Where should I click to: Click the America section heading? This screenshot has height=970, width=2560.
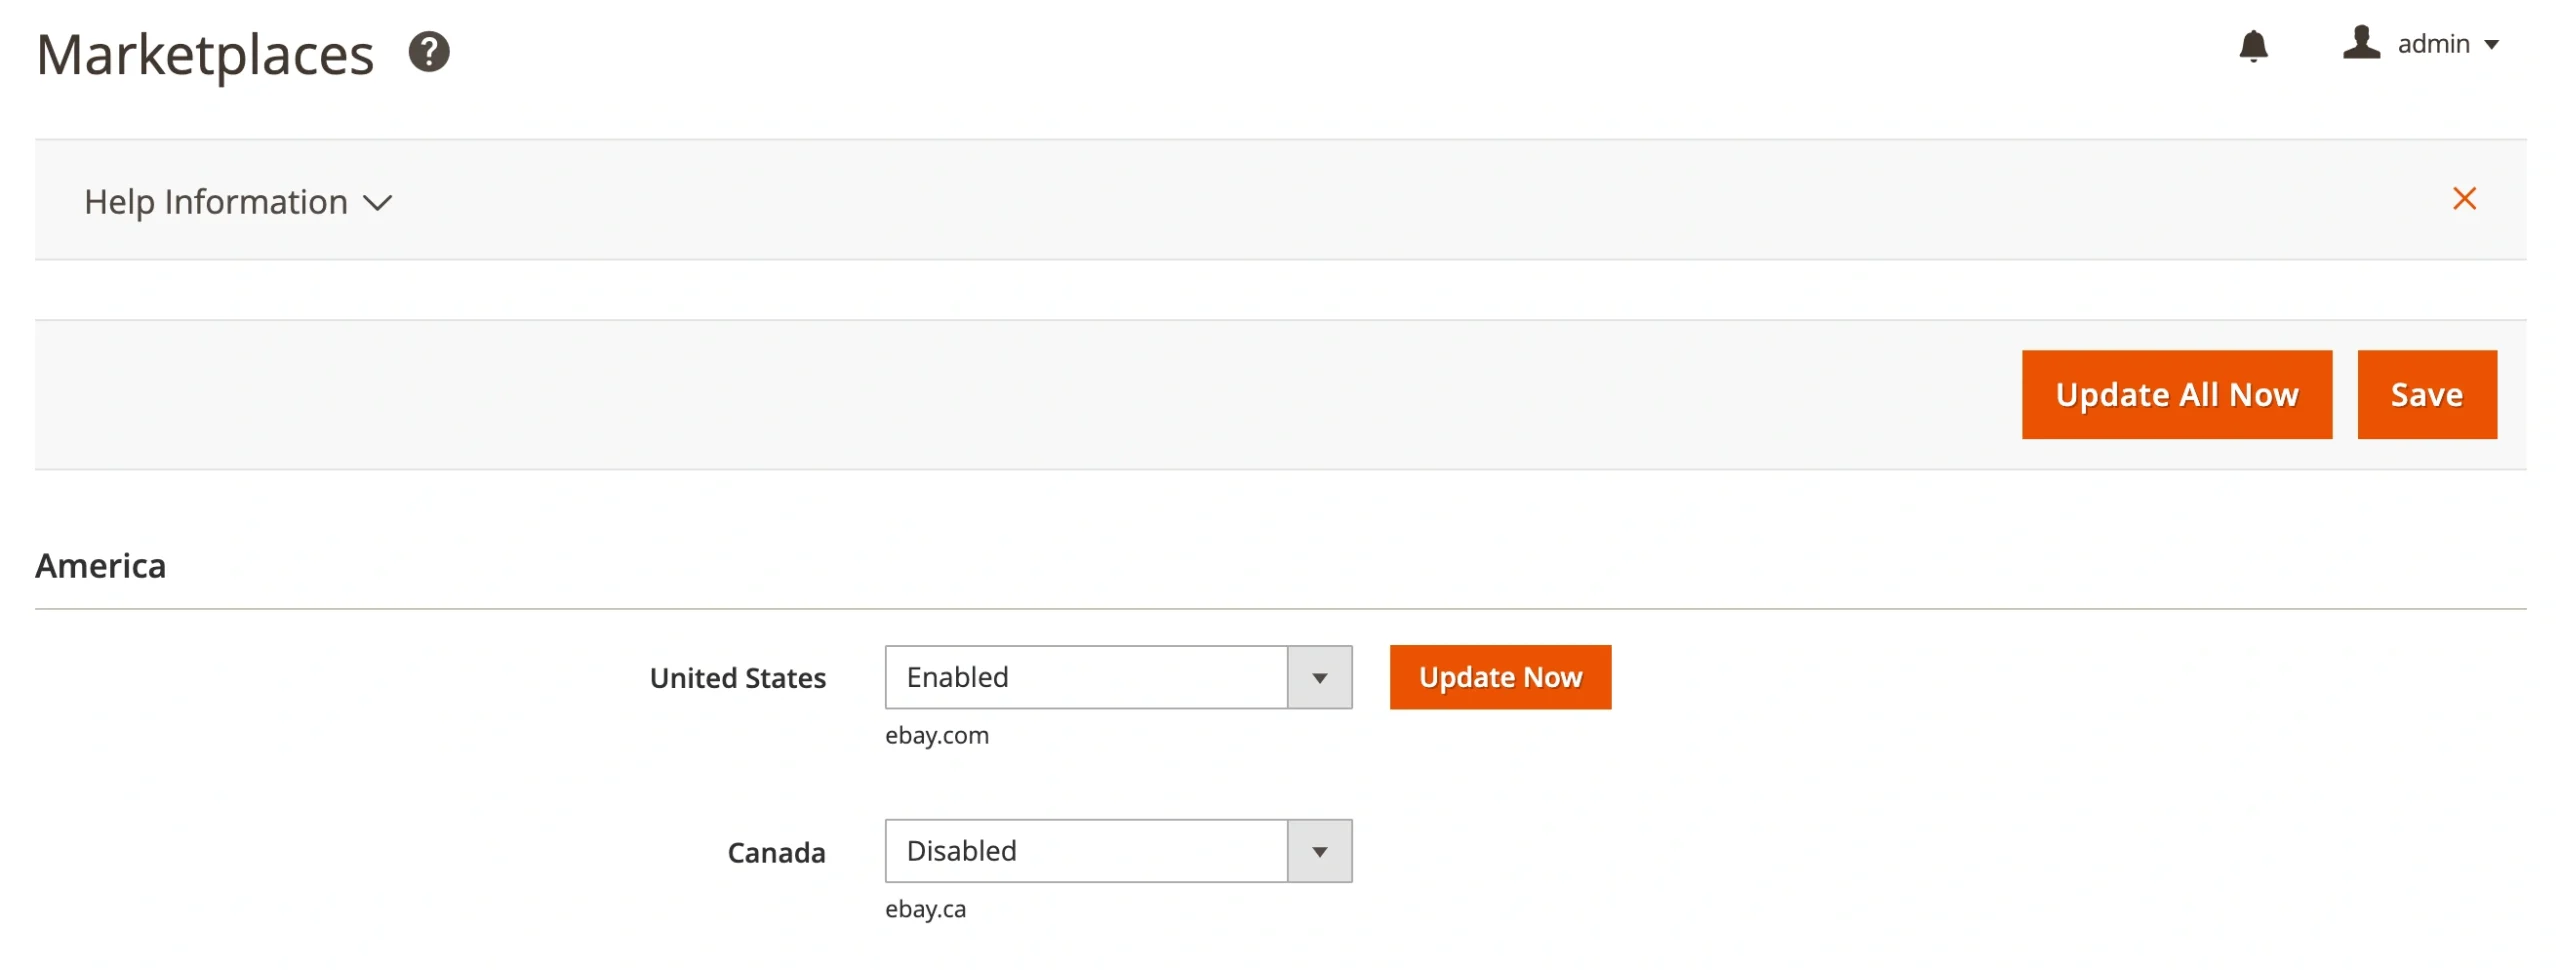coord(101,566)
